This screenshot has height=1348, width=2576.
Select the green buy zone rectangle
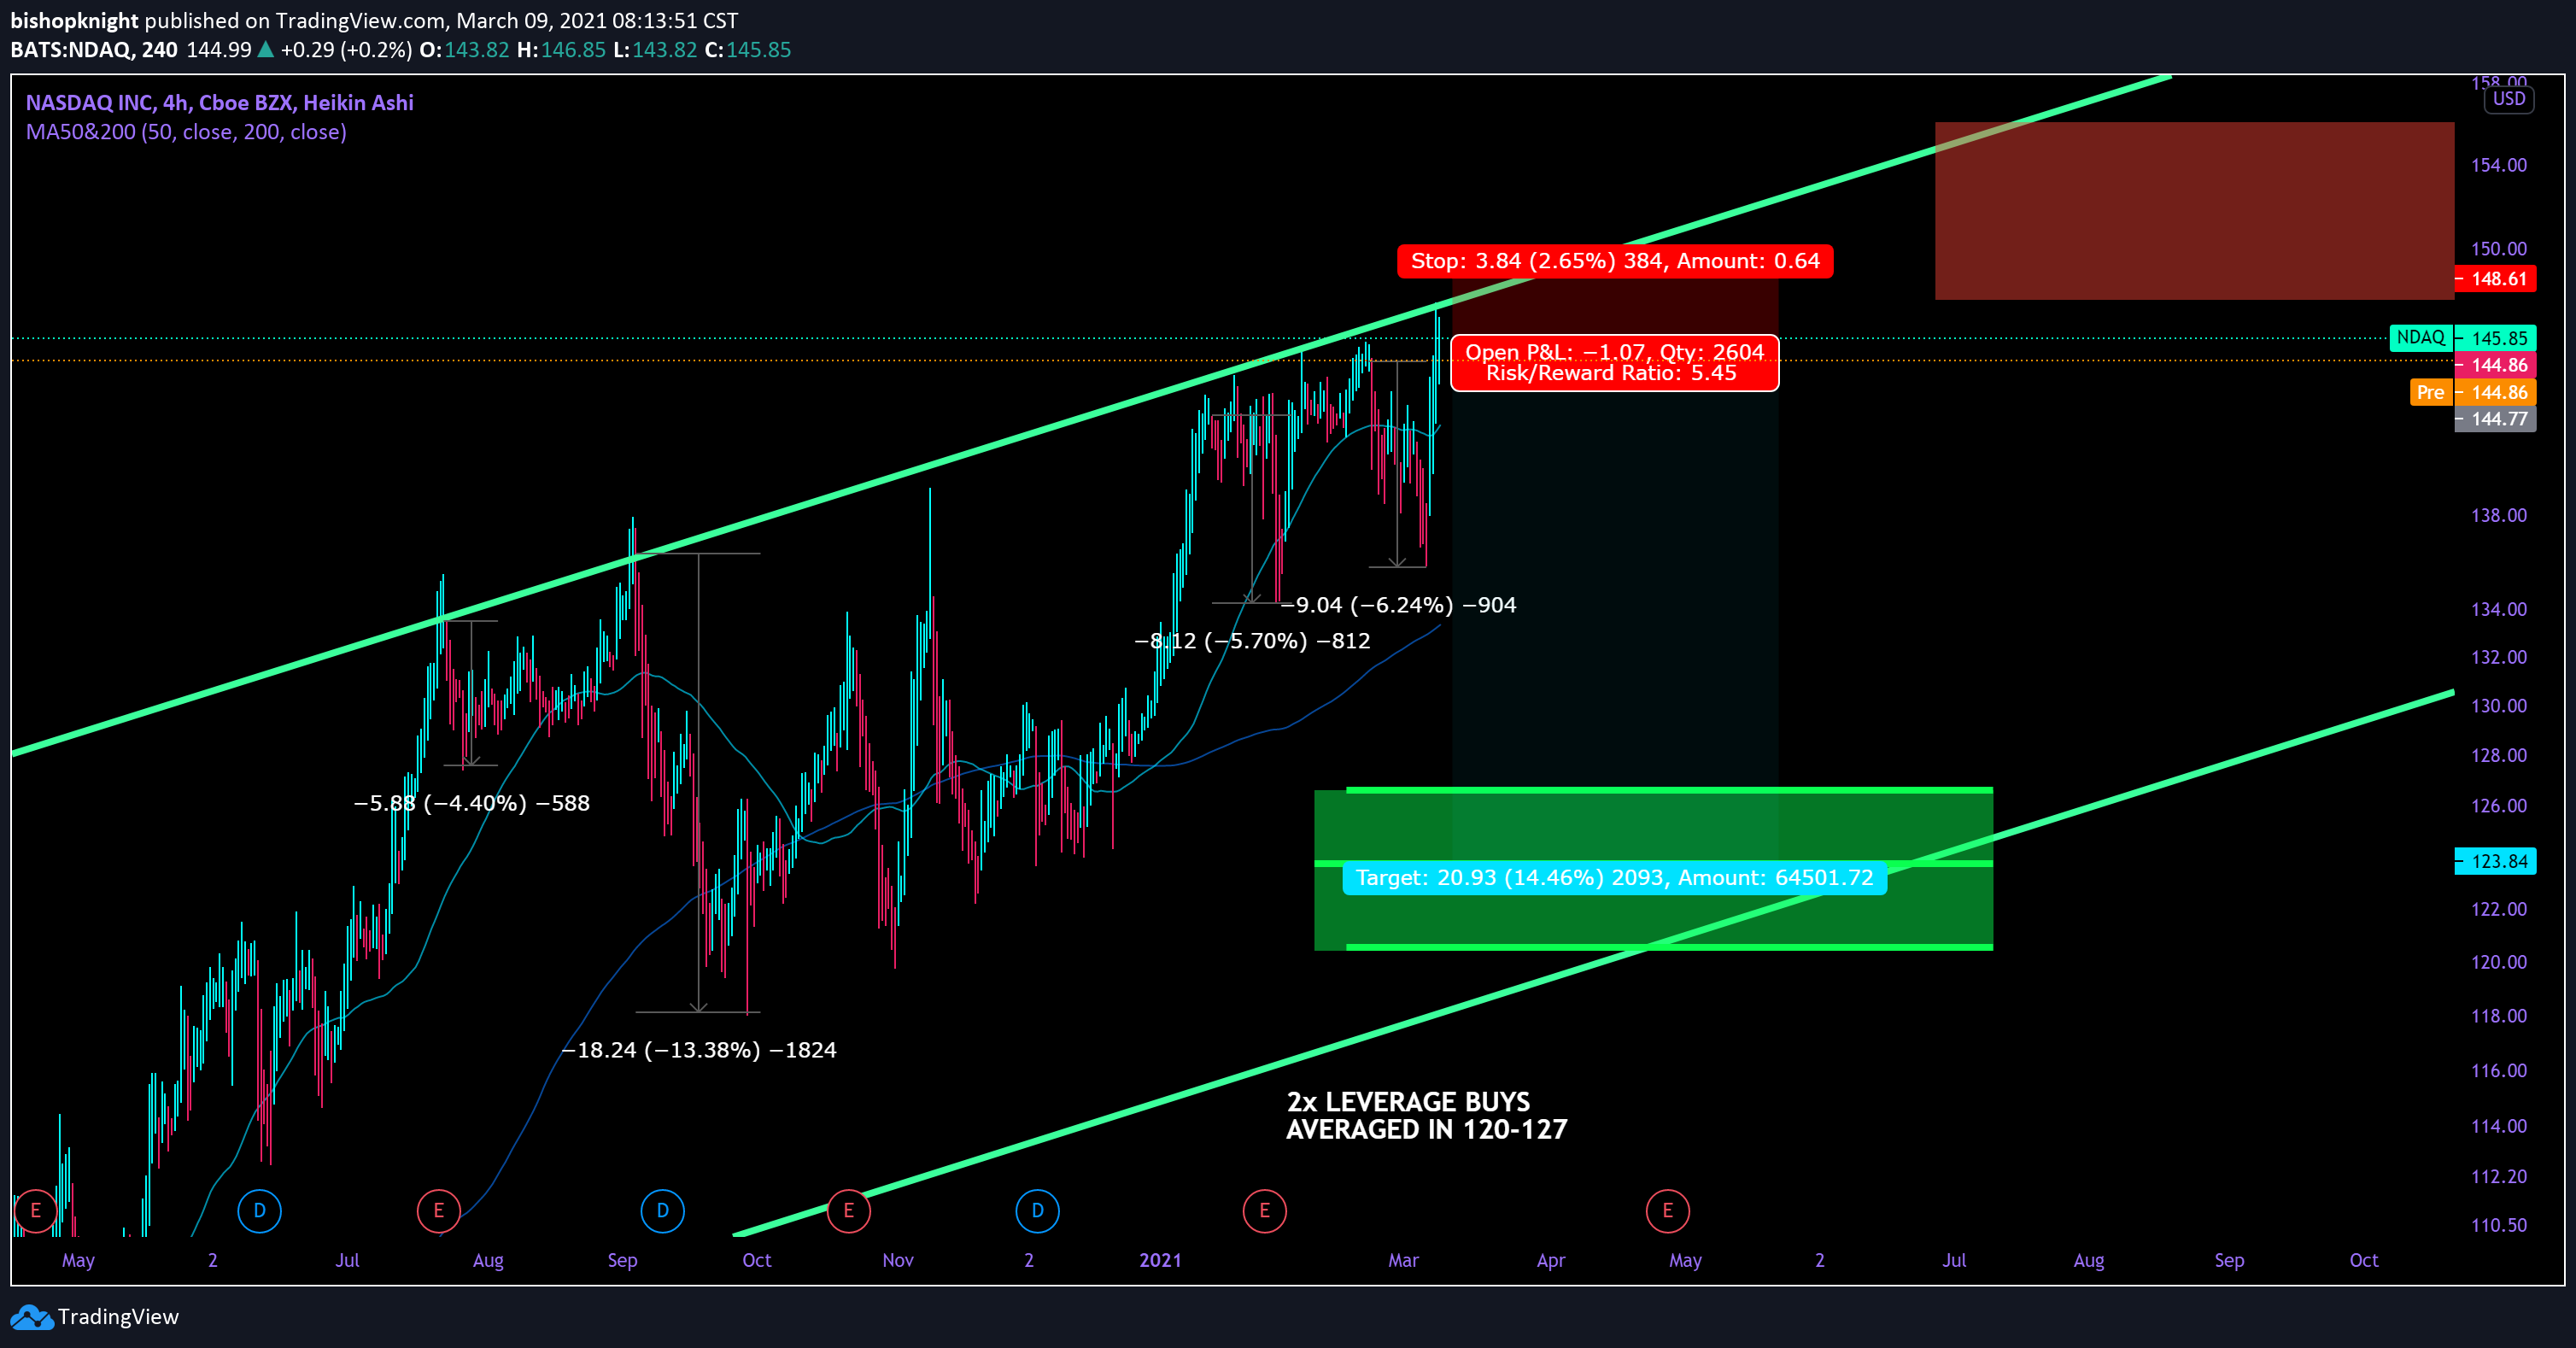(x=1653, y=869)
